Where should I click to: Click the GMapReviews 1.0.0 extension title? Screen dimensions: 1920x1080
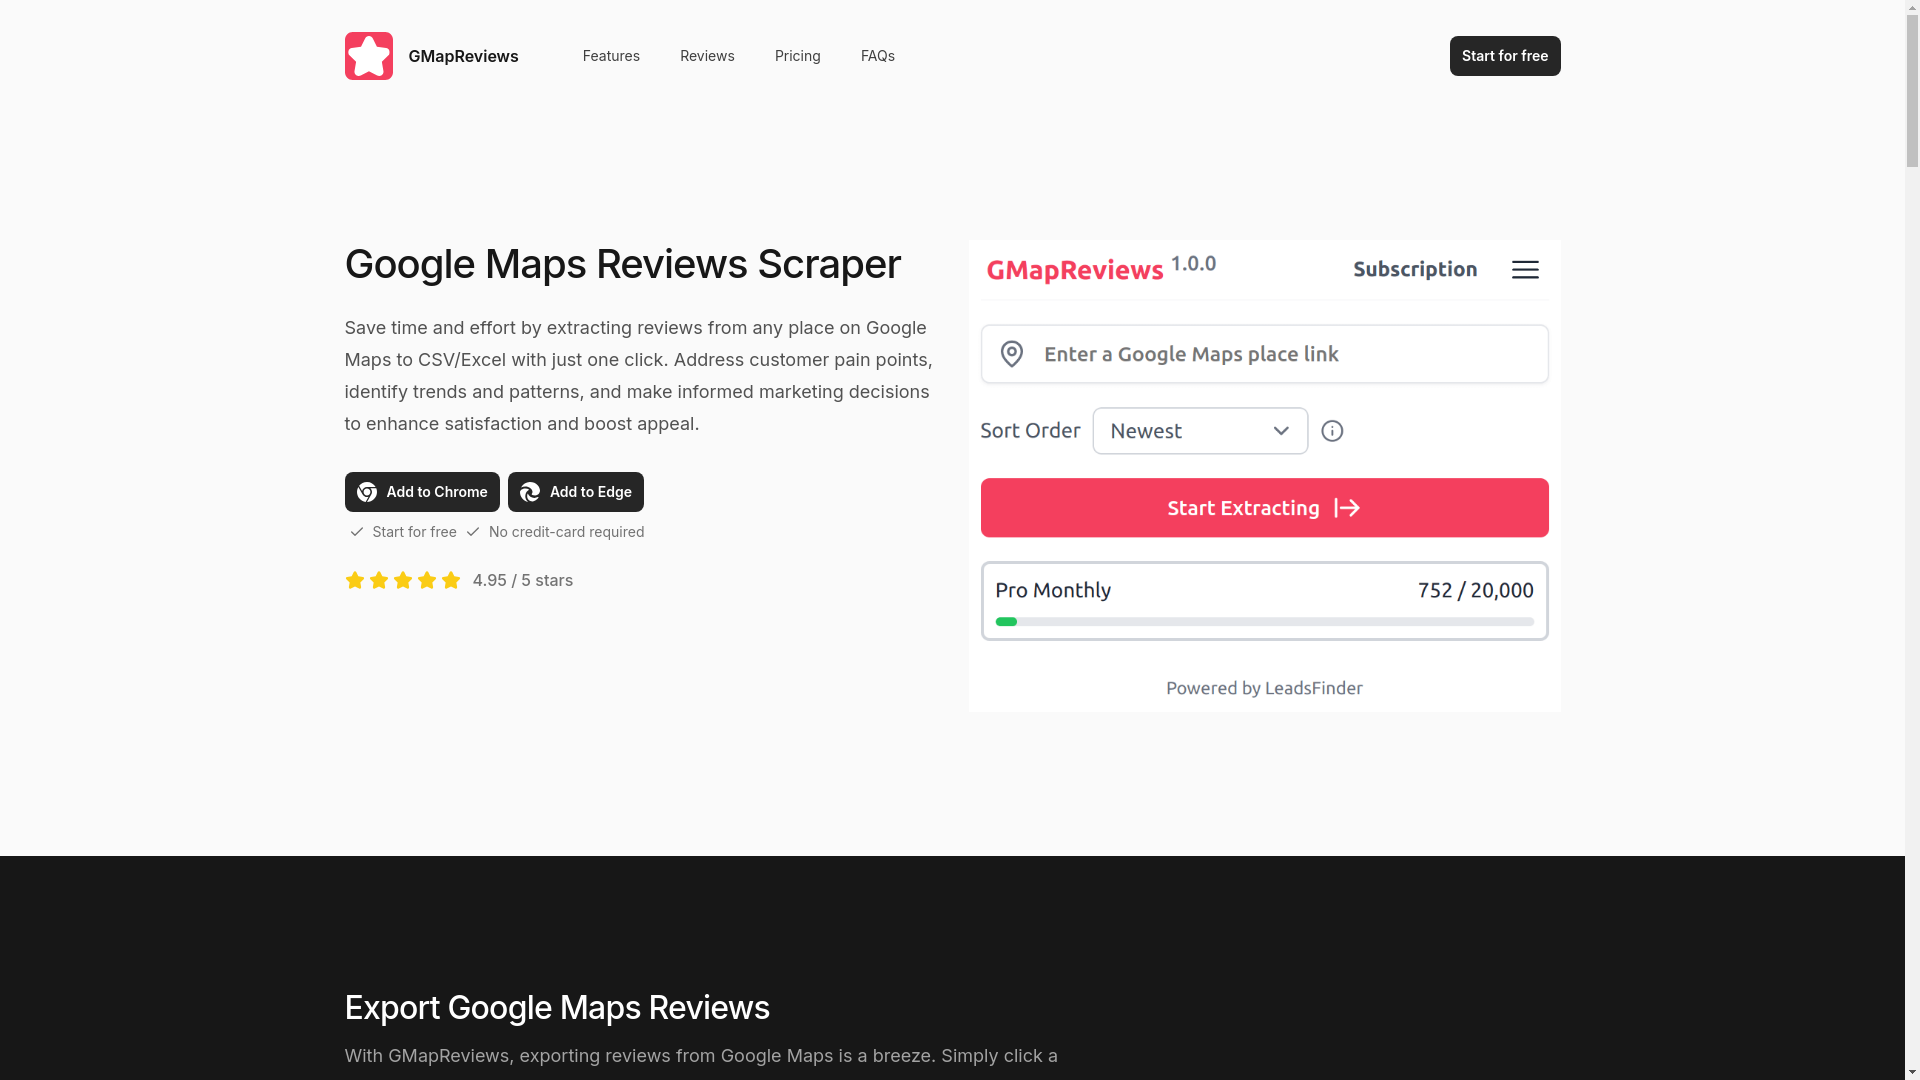click(x=1101, y=268)
